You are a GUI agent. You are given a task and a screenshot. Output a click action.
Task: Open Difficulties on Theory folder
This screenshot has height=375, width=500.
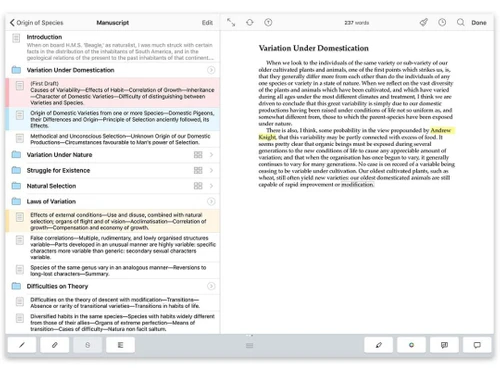[16, 286]
